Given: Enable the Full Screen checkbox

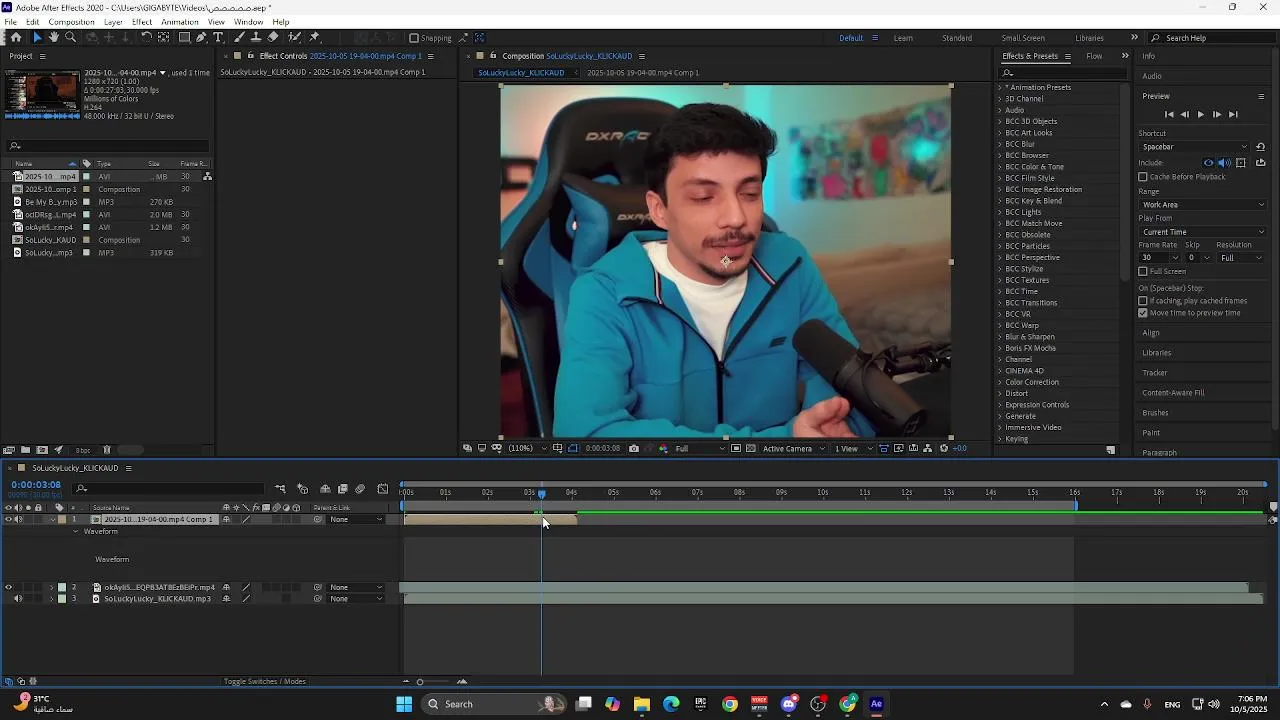Looking at the screenshot, I should click(1143, 271).
